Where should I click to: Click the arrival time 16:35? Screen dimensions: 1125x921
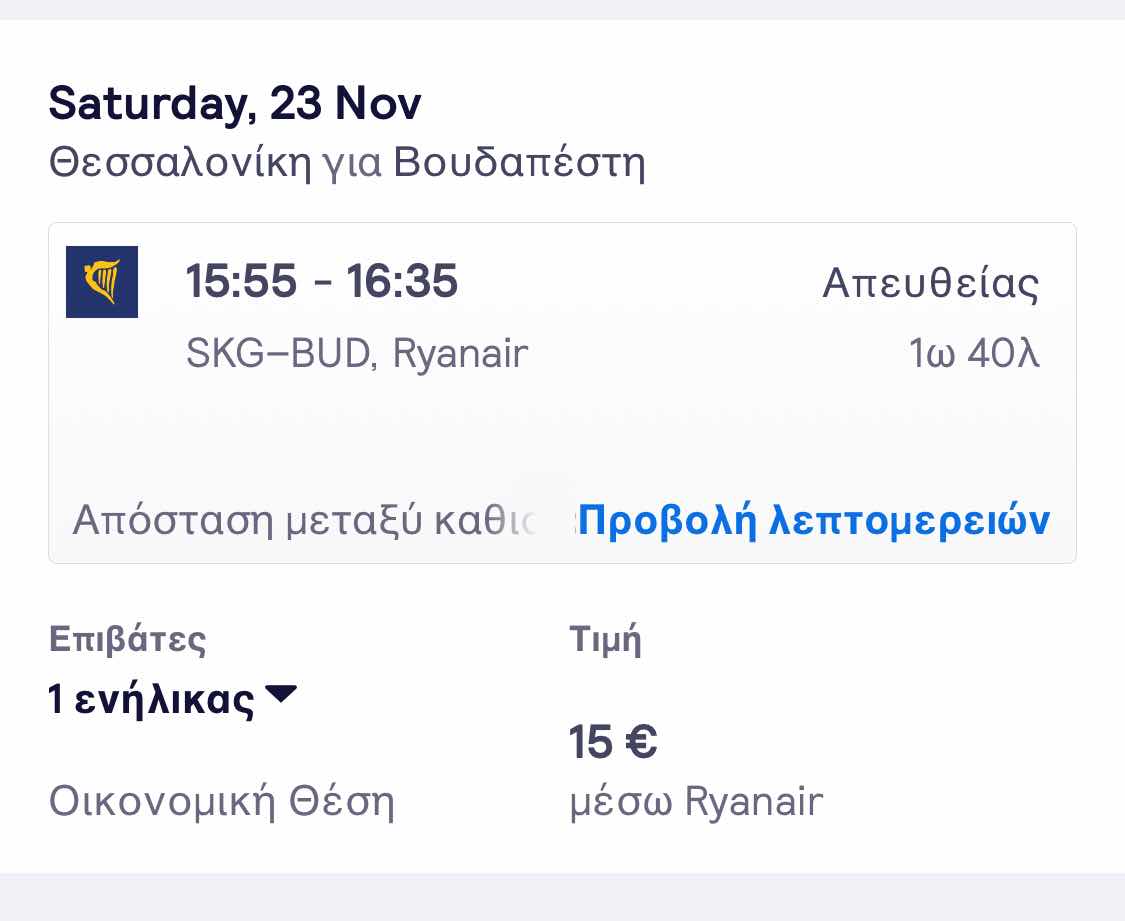tap(402, 281)
